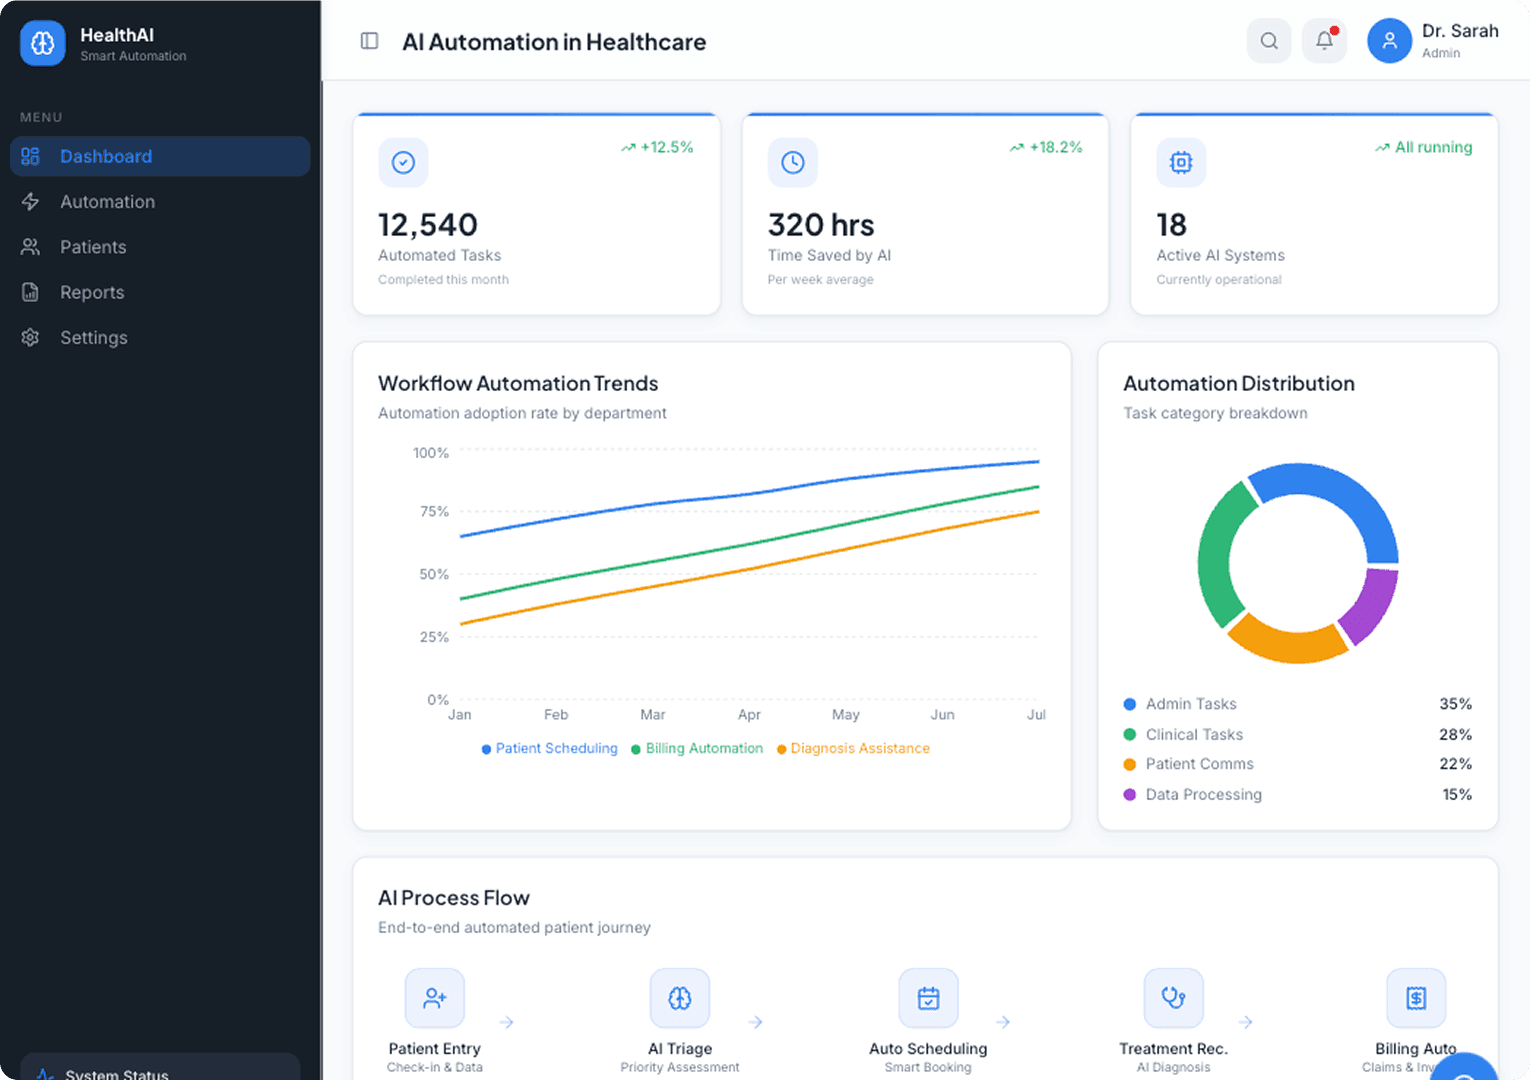Click the Treatment Rec. stethoscope icon
Screen dimensions: 1530x1080
click(1173, 997)
